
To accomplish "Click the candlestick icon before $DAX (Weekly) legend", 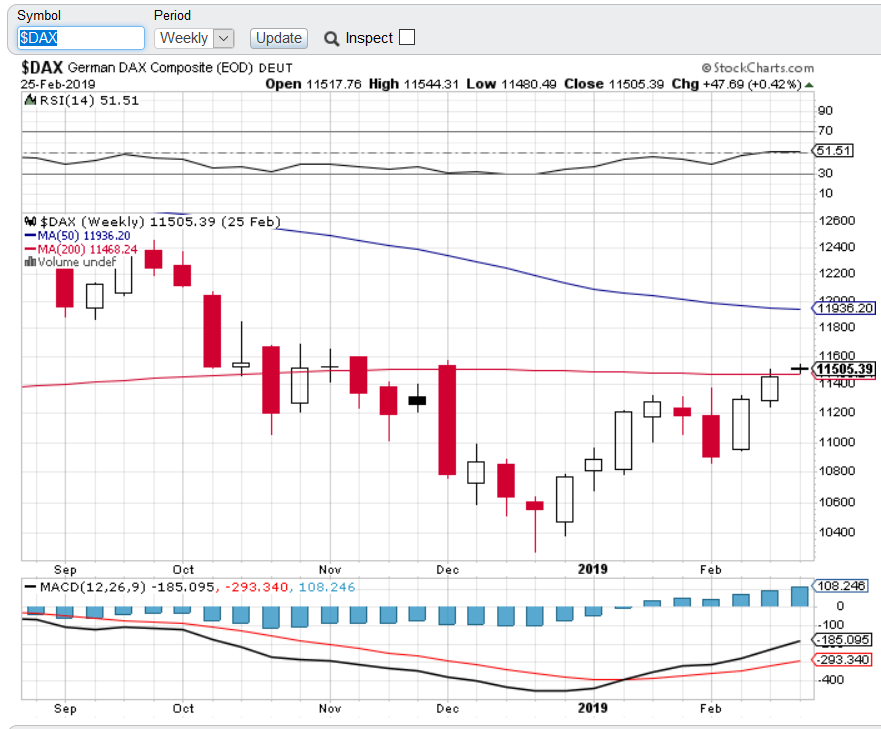I will (x=30, y=221).
